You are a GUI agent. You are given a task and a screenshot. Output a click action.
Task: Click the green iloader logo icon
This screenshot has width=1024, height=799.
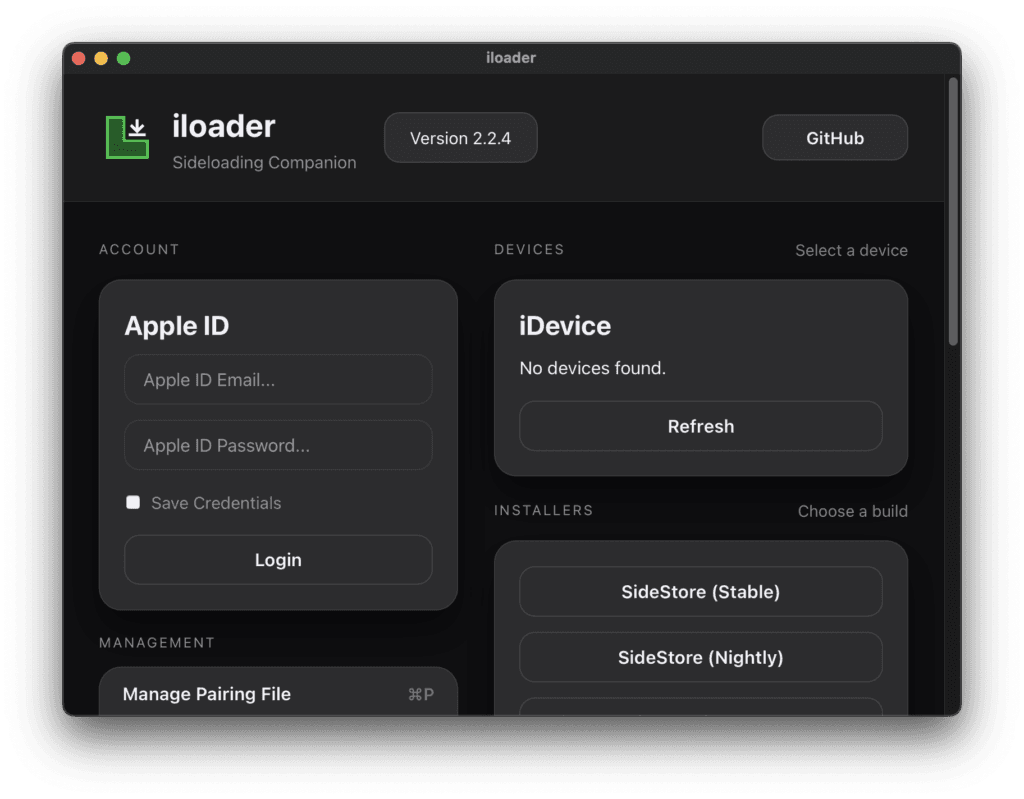pyautogui.click(x=127, y=137)
